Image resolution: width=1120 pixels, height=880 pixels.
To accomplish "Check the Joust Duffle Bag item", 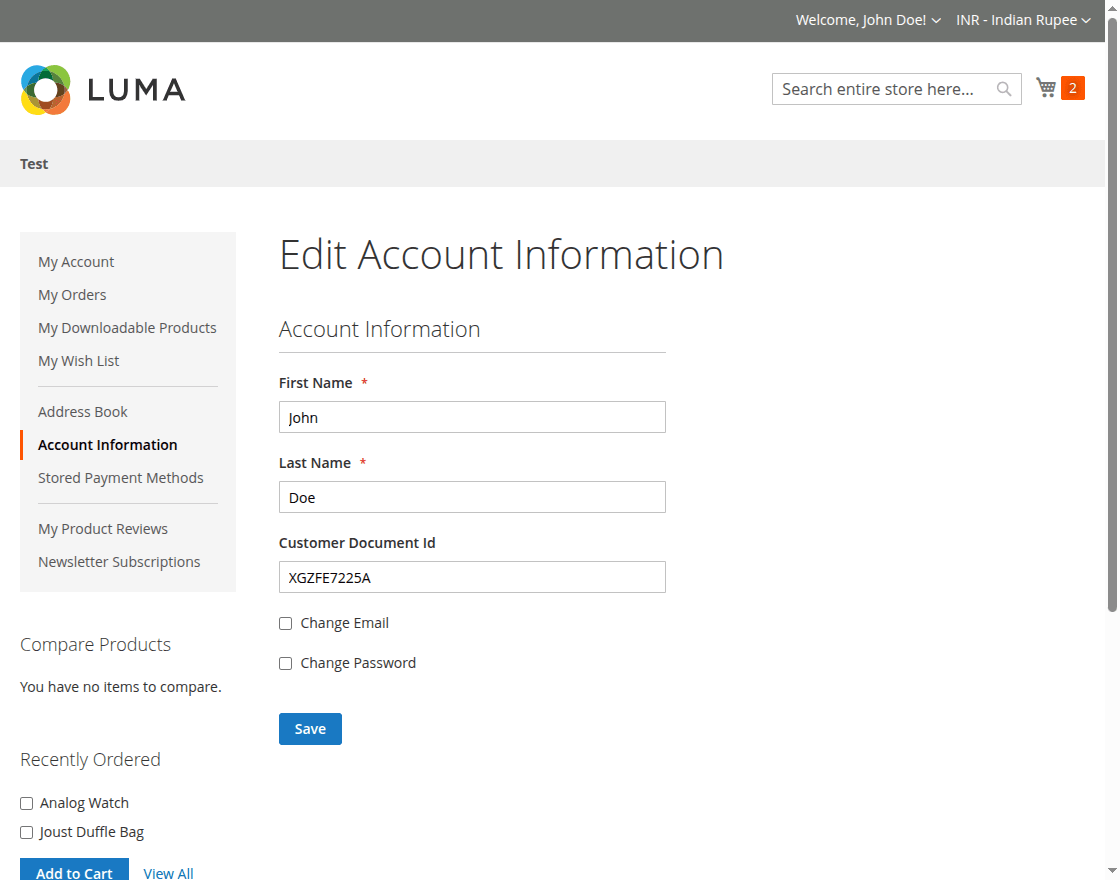I will [26, 832].
